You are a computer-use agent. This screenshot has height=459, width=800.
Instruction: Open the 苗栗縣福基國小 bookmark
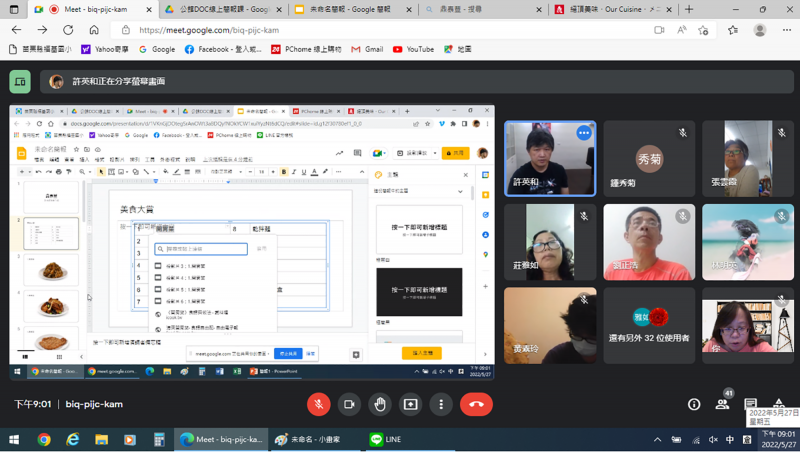tap(40, 49)
